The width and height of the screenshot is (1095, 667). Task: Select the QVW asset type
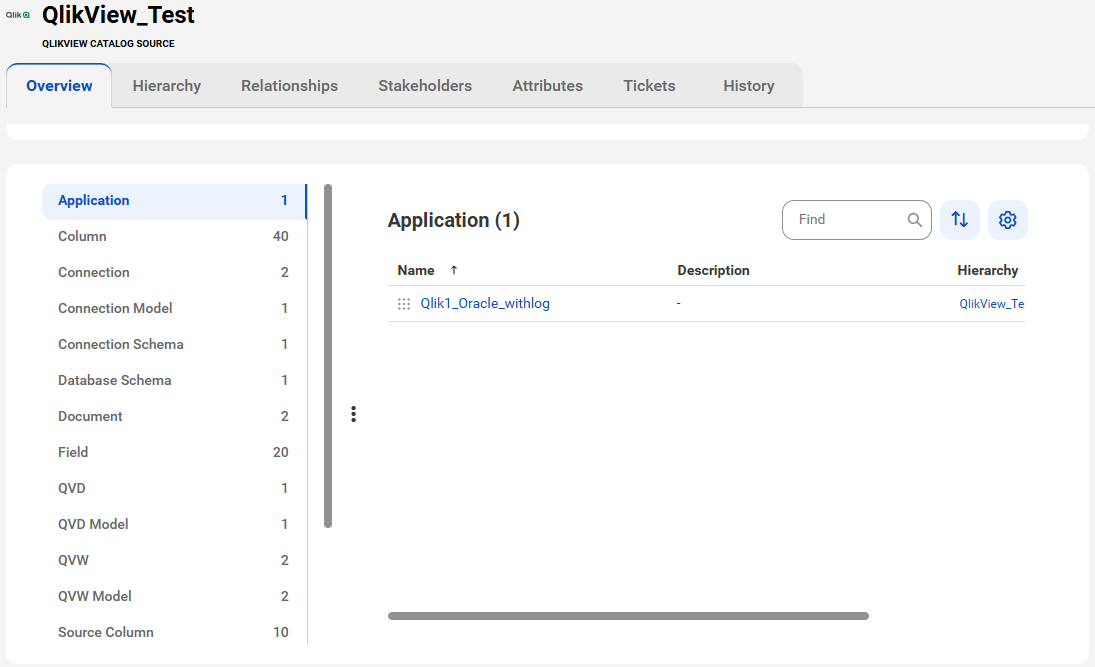[x=173, y=560]
